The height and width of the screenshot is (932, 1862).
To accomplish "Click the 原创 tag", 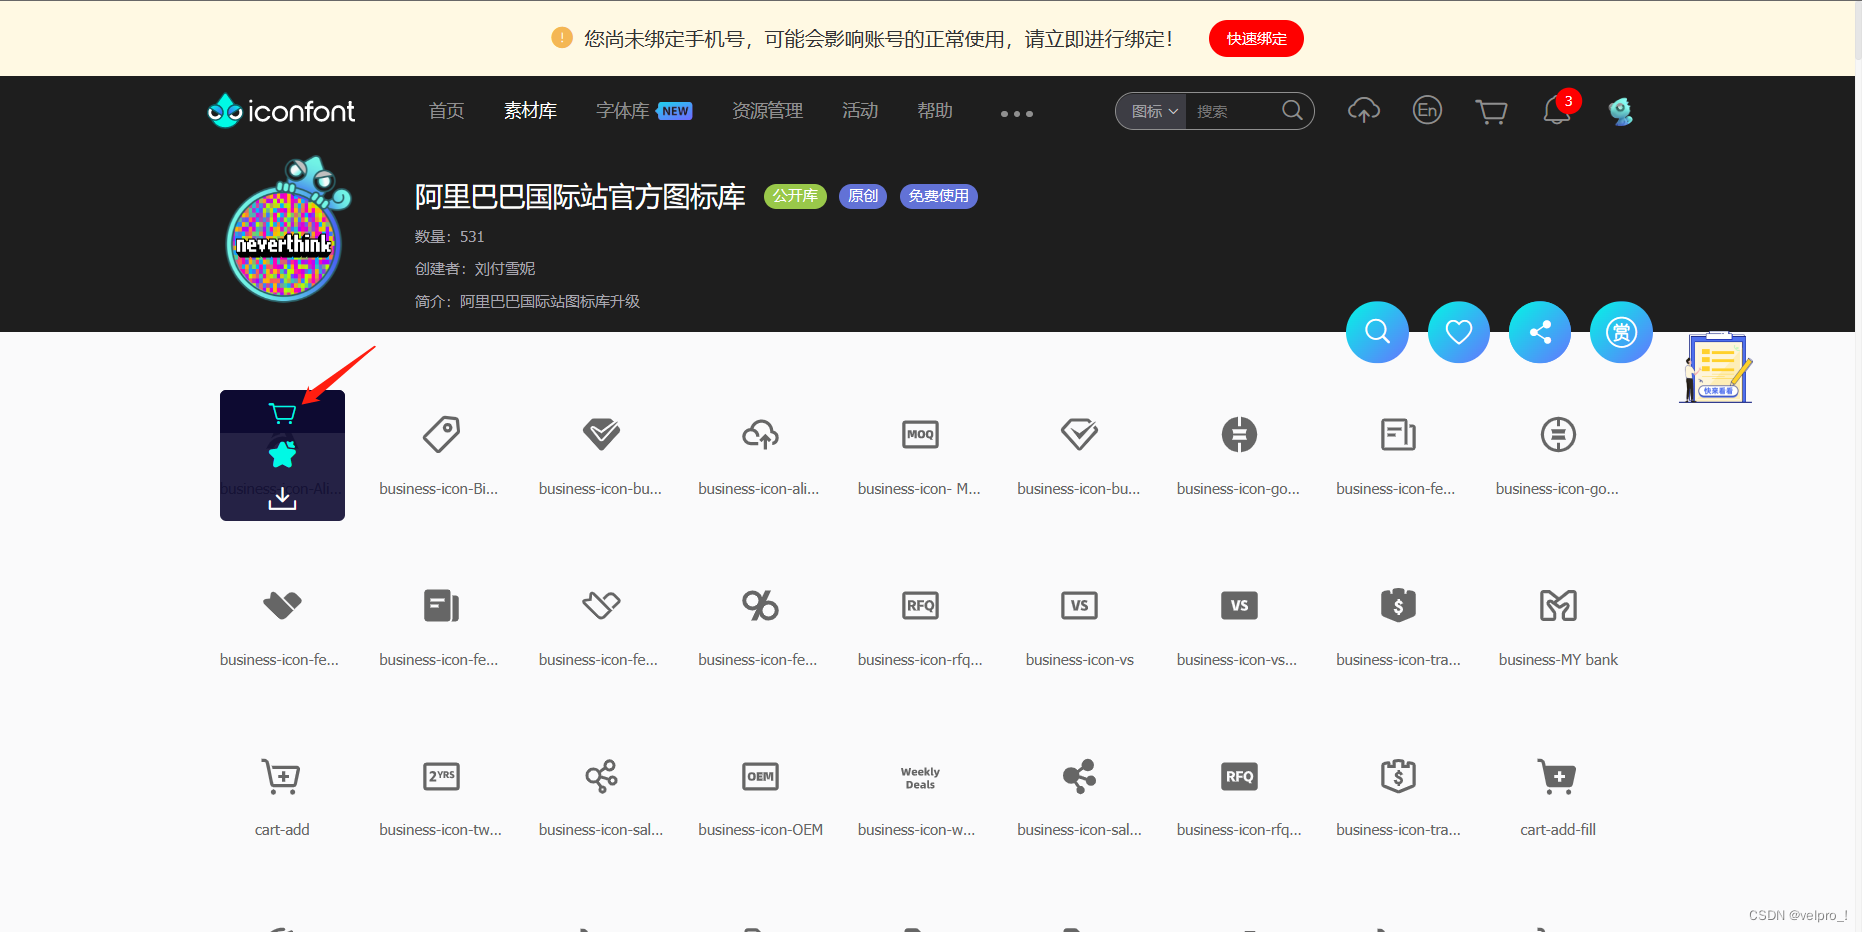I will click(x=862, y=196).
